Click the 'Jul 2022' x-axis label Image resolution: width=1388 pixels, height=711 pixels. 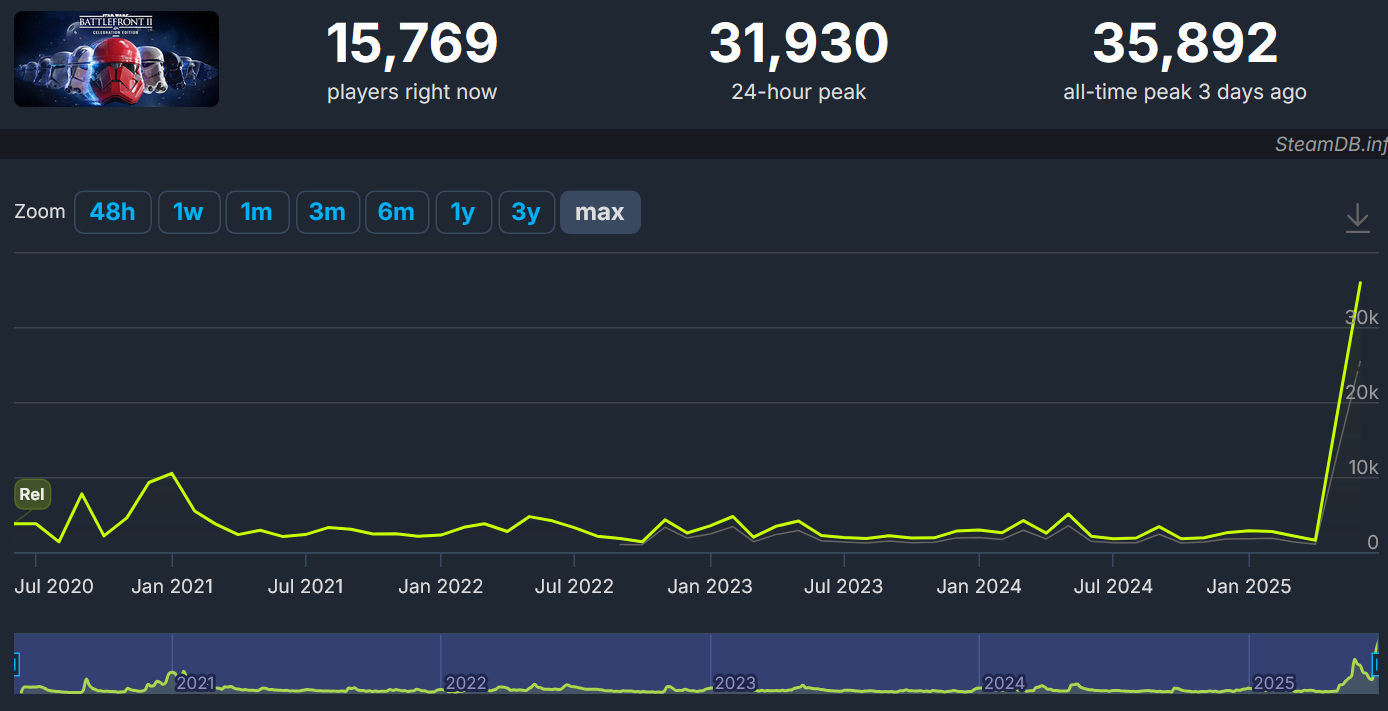[574, 587]
